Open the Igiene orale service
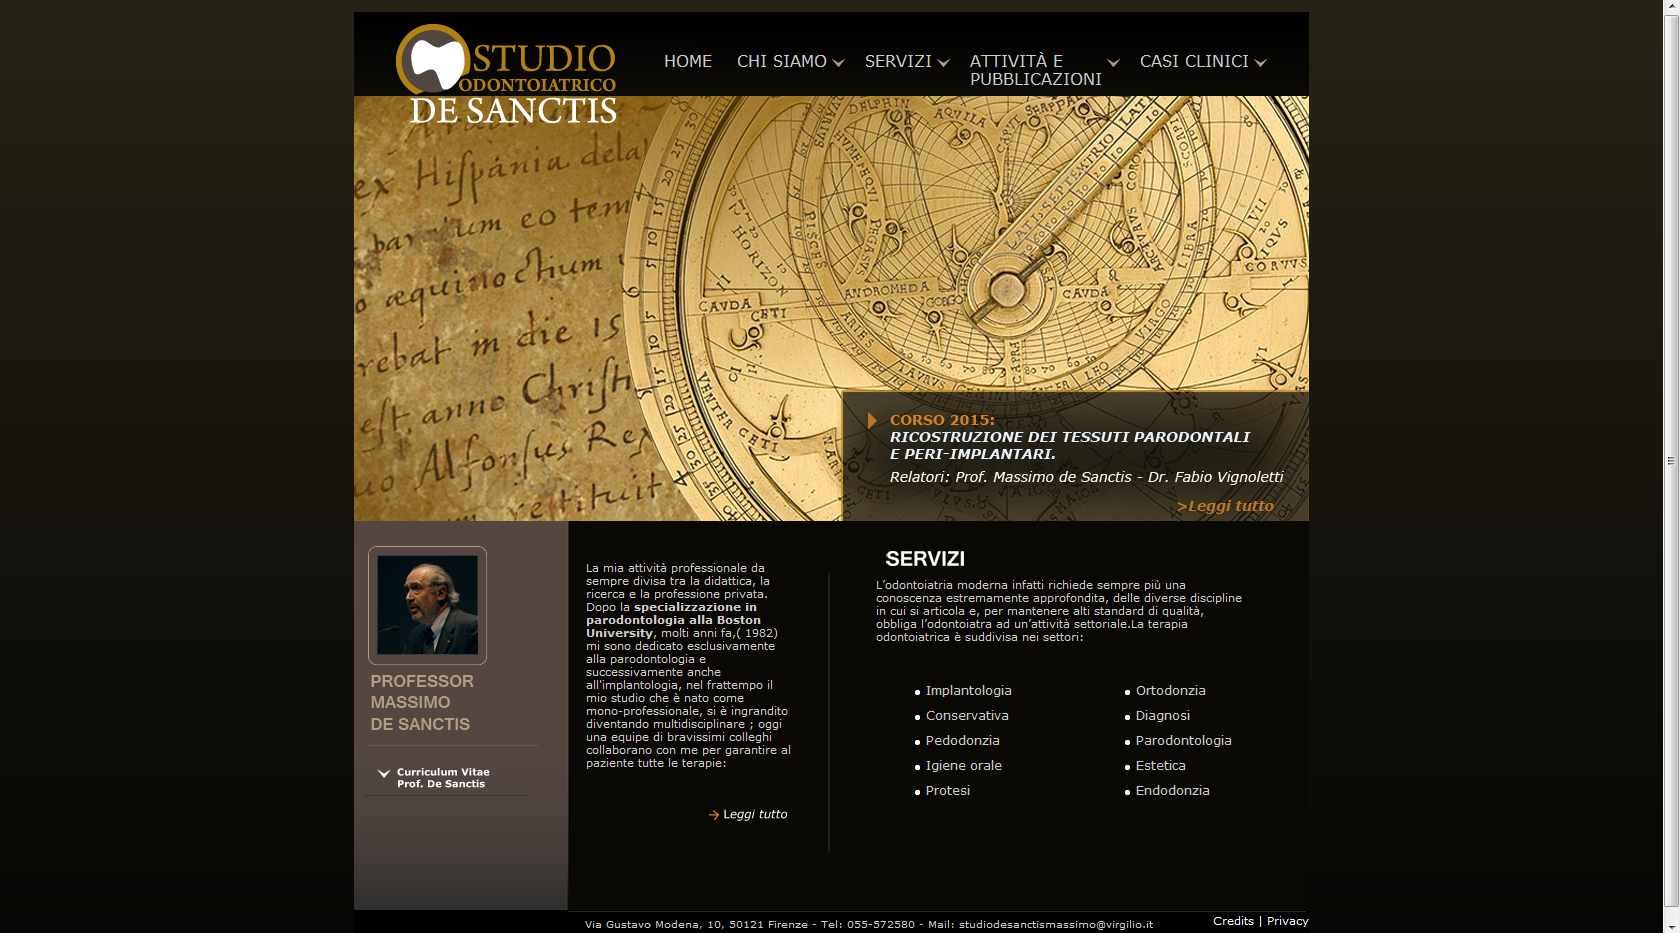This screenshot has height=933, width=1680. [963, 766]
